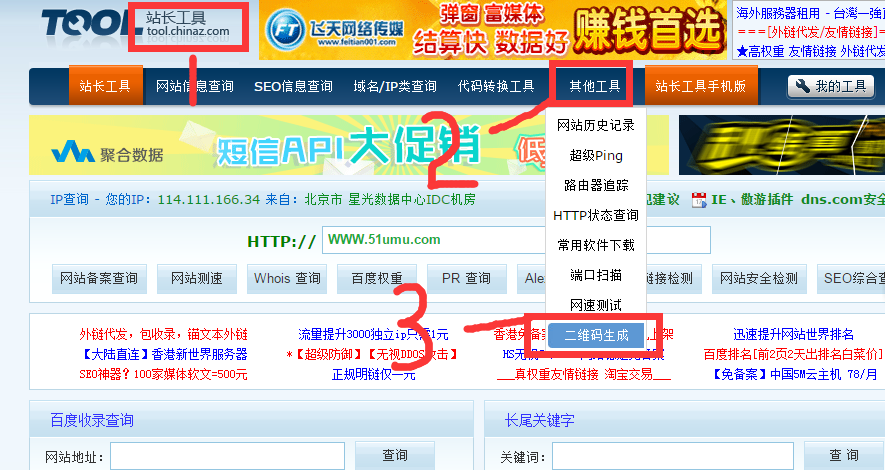Image resolution: width=885 pixels, height=470 pixels.
Task: Click the SEO综合 button
Action: 851,279
